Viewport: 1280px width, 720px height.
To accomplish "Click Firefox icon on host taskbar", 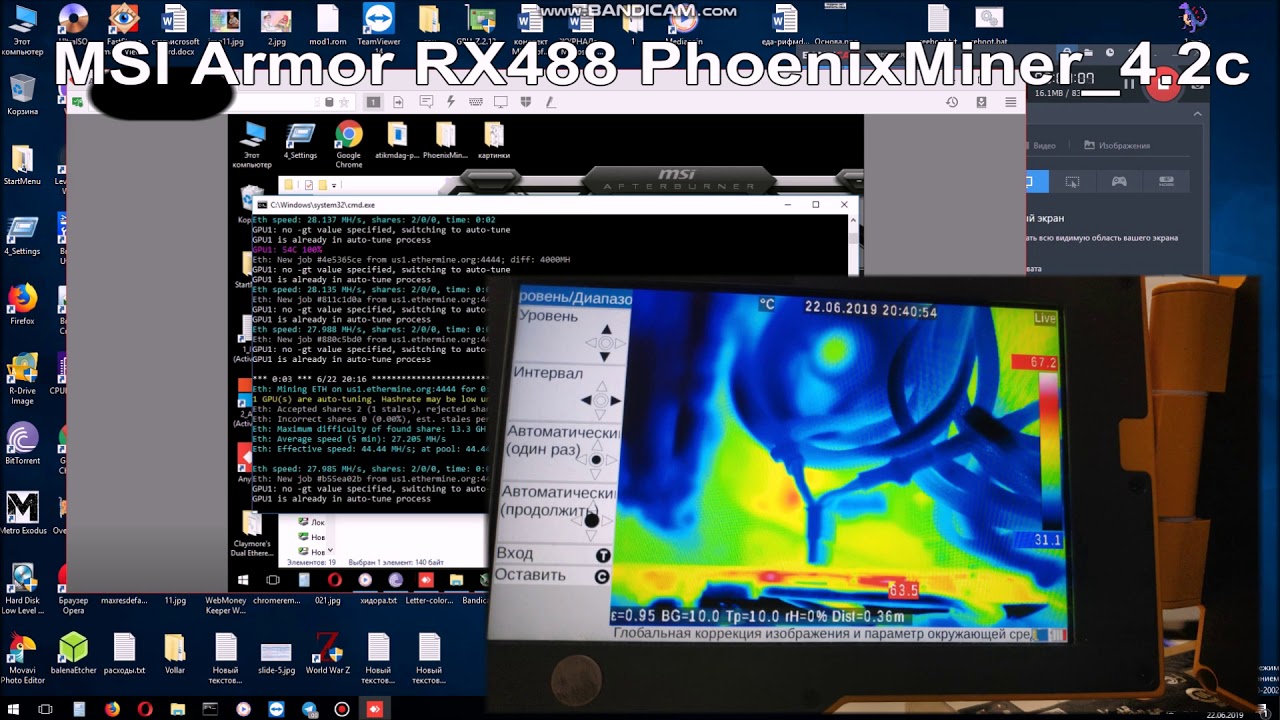I will pyautogui.click(x=112, y=709).
